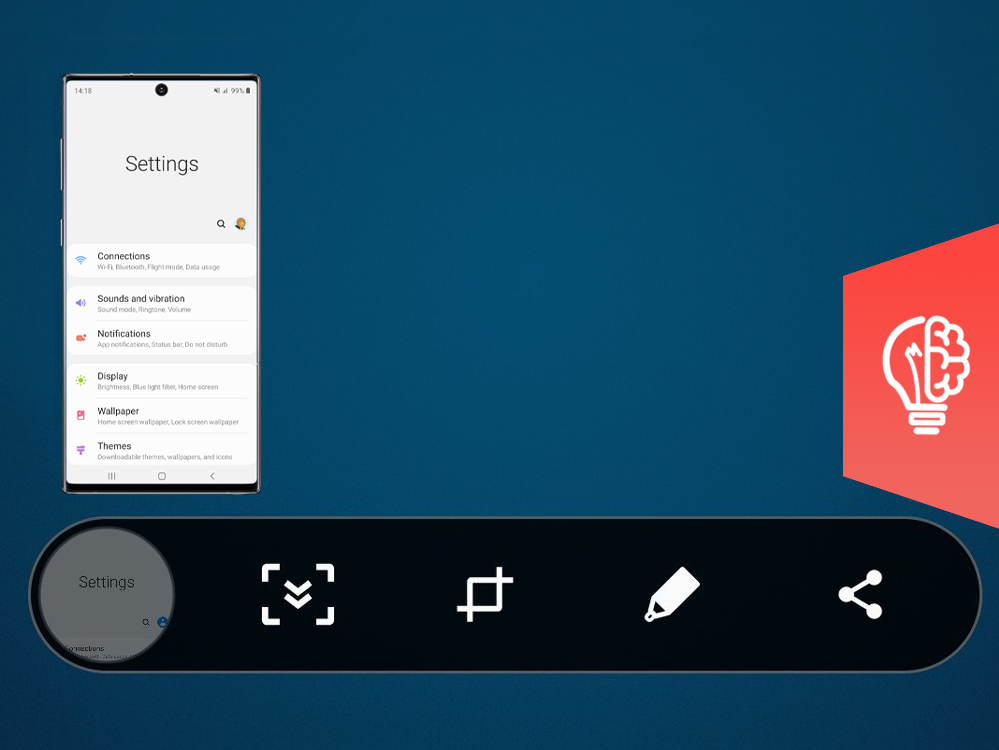999x750 pixels.
Task: Tap the scroll capture icon
Action: [x=297, y=594]
